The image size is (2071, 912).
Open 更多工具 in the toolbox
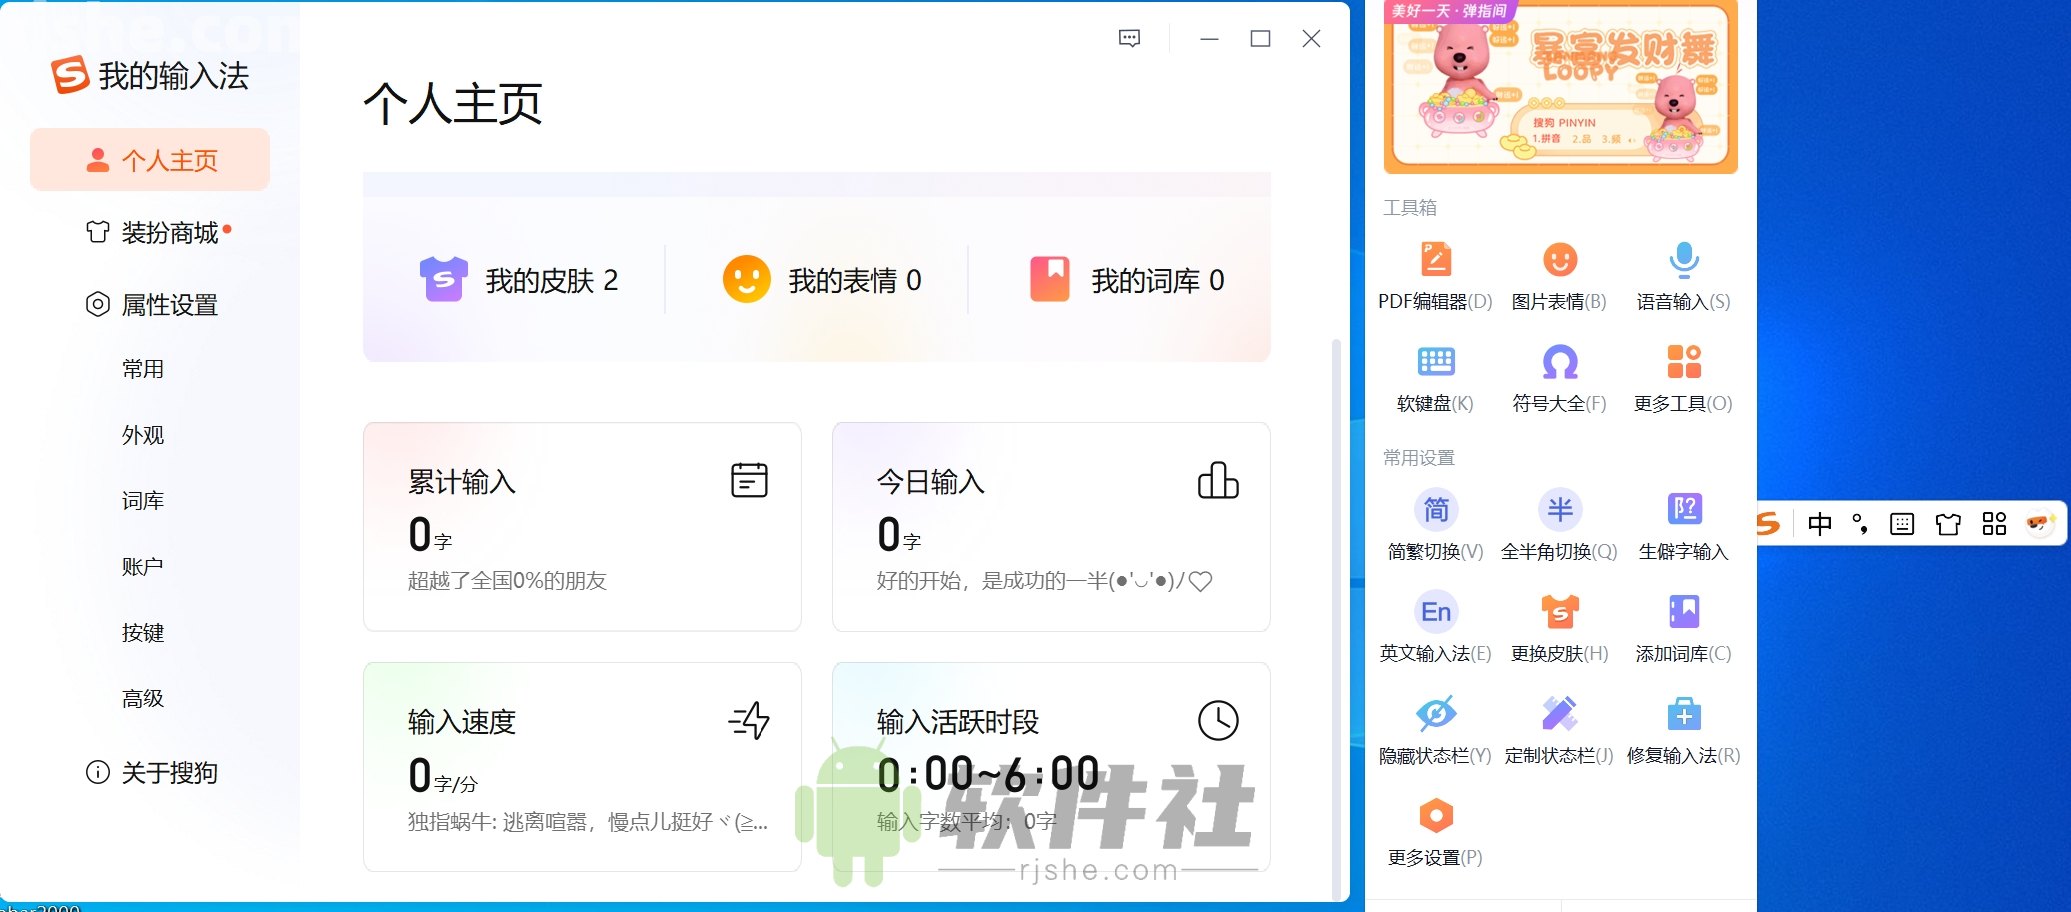point(1683,378)
